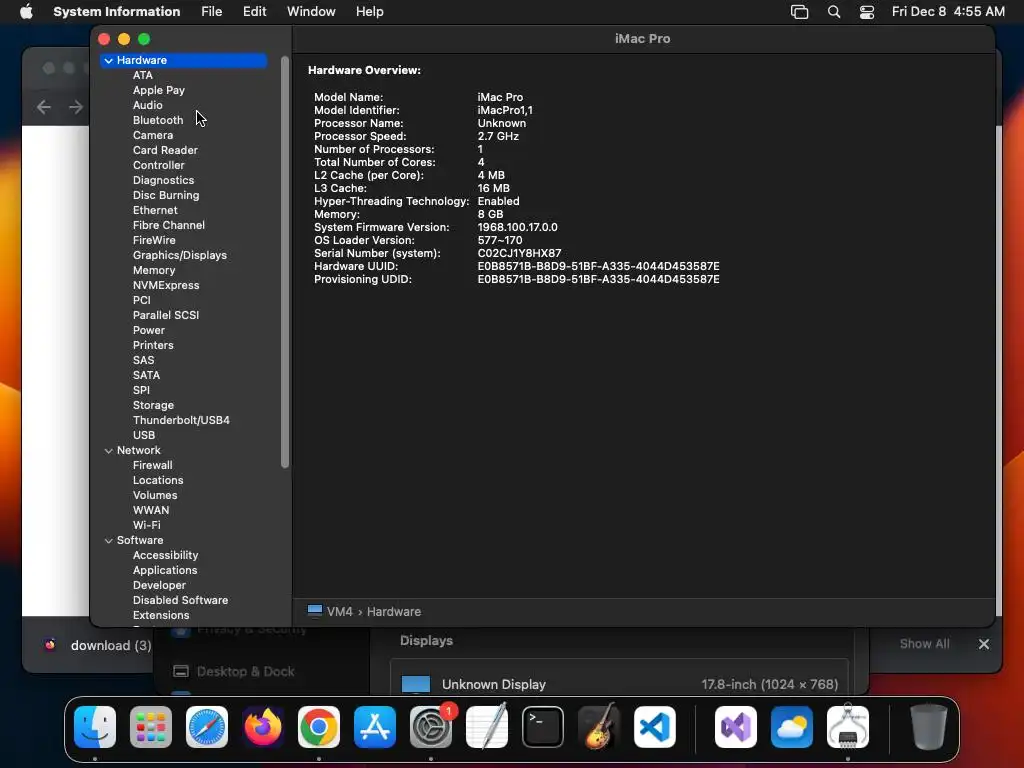The height and width of the screenshot is (768, 1024).
Task: Select Card Reader in the sidebar
Action: click(x=165, y=150)
